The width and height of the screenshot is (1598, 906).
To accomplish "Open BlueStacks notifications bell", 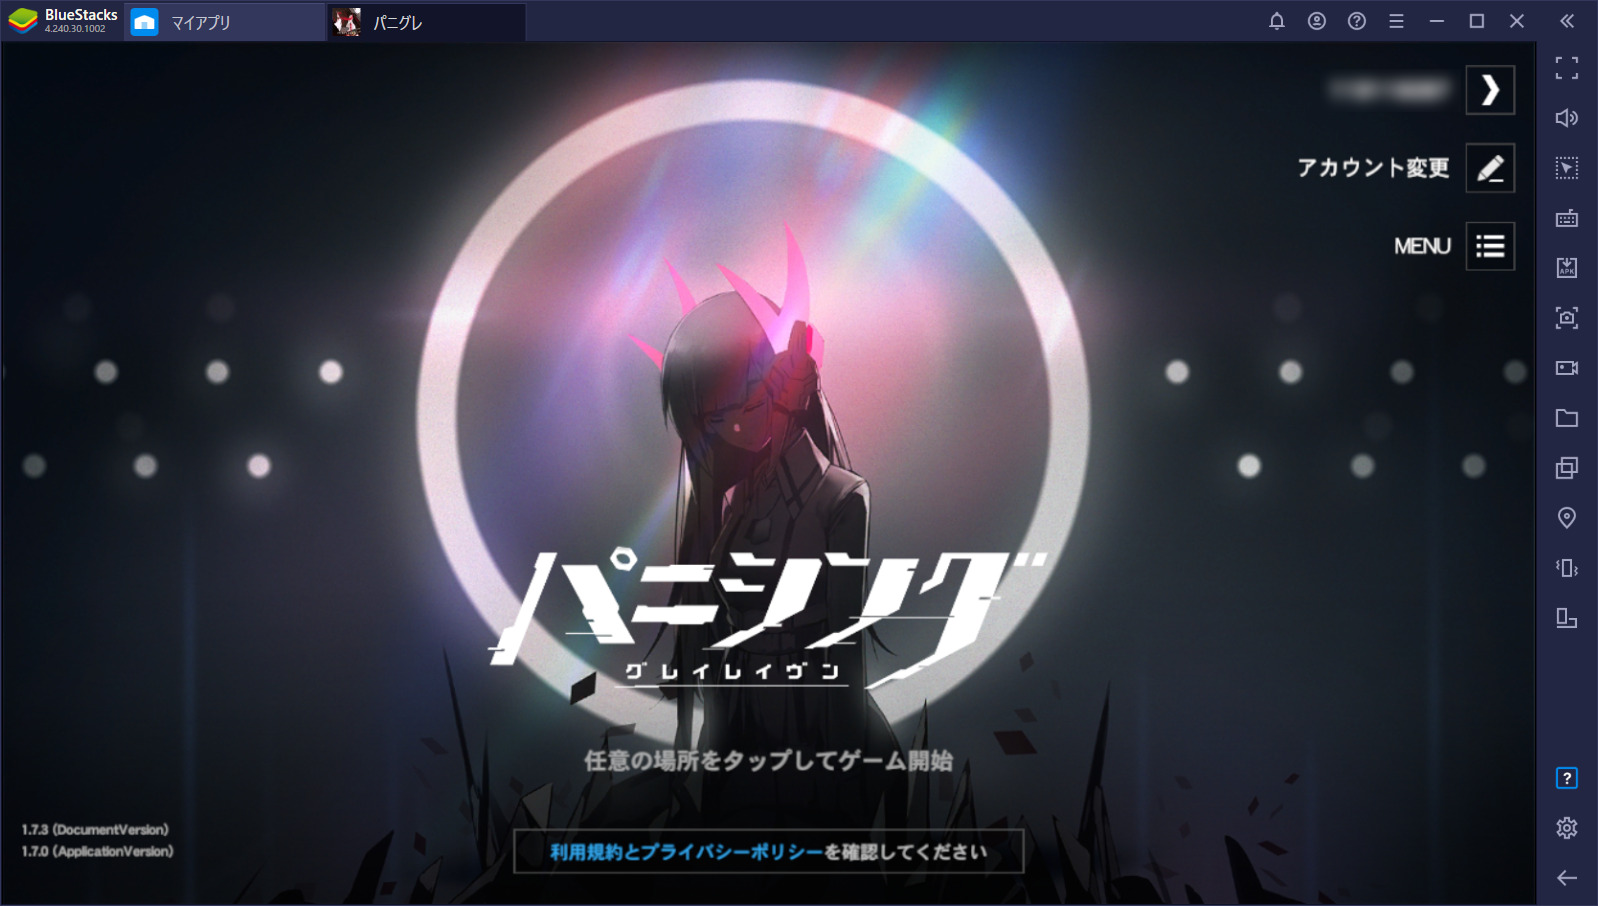I will tap(1277, 21).
